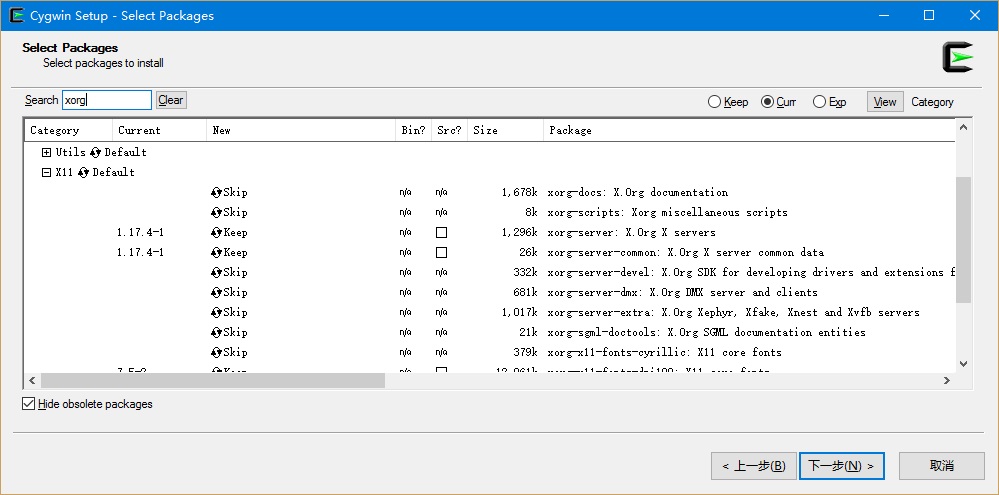Image resolution: width=999 pixels, height=495 pixels.
Task: Cycle the Keep icon for xorg-server-common
Action: point(216,252)
